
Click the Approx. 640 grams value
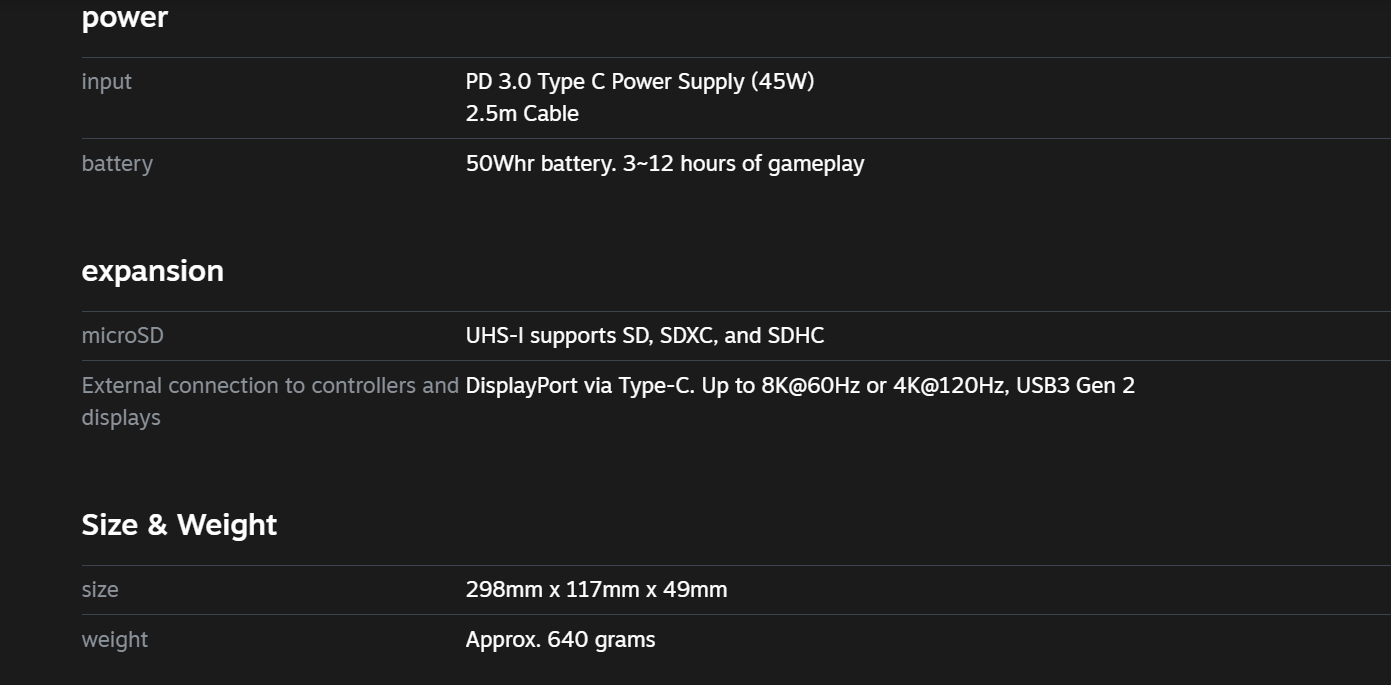click(x=560, y=639)
